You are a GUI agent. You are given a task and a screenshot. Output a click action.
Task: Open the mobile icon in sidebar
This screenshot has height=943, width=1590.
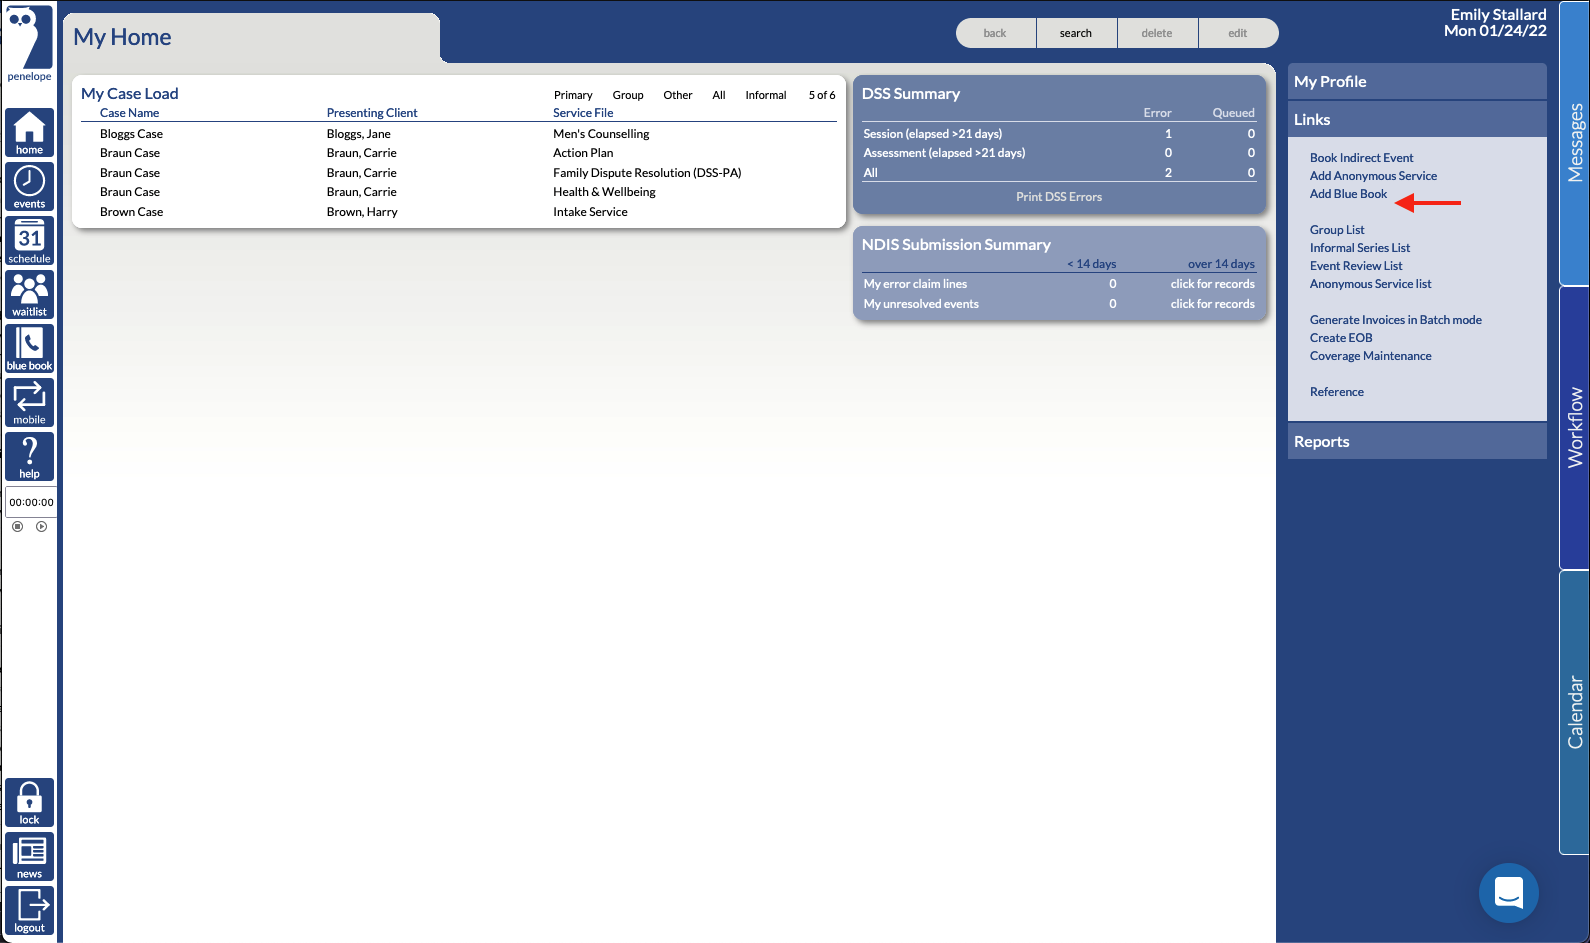pyautogui.click(x=29, y=403)
